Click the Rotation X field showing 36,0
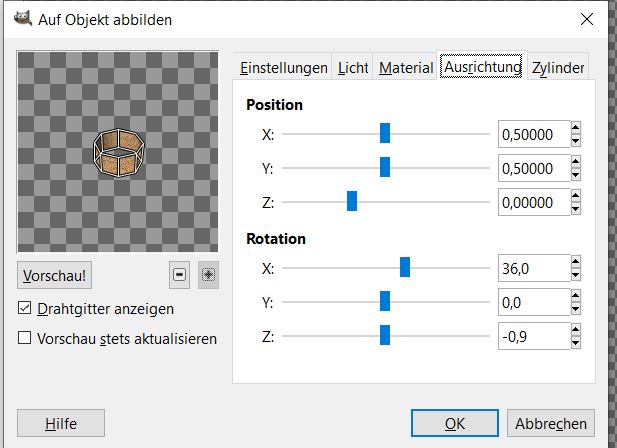 click(534, 268)
